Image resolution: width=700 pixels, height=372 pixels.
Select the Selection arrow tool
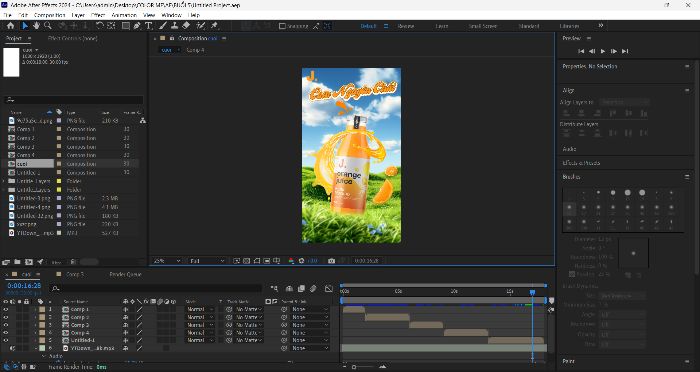point(25,26)
